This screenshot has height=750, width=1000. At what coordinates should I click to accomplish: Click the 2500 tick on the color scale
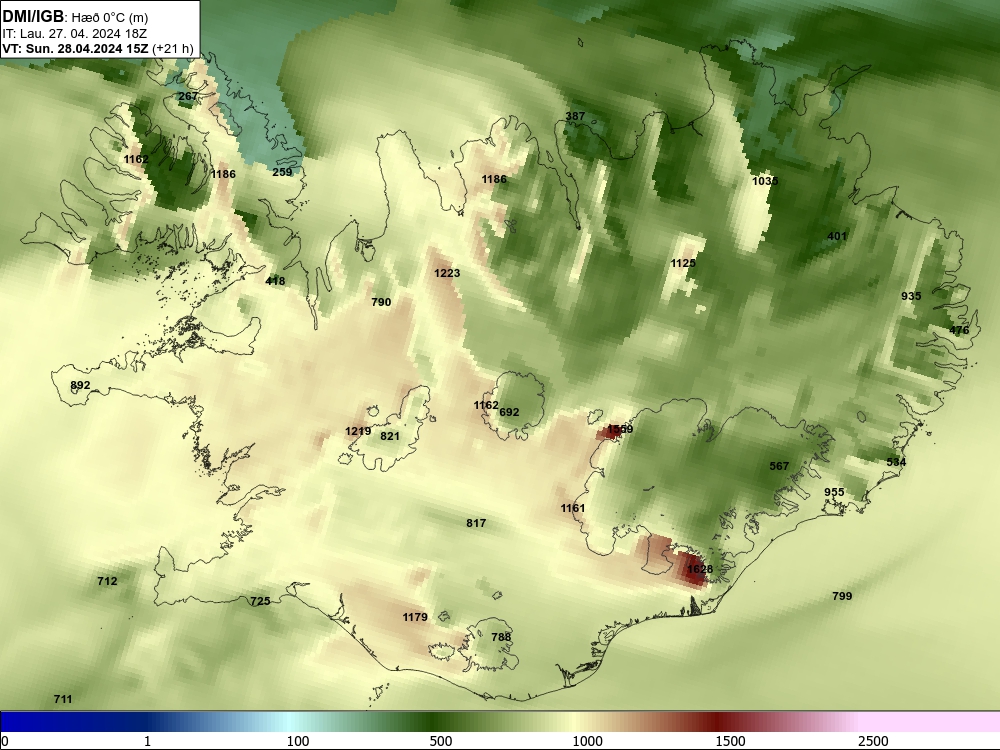pyautogui.click(x=873, y=741)
